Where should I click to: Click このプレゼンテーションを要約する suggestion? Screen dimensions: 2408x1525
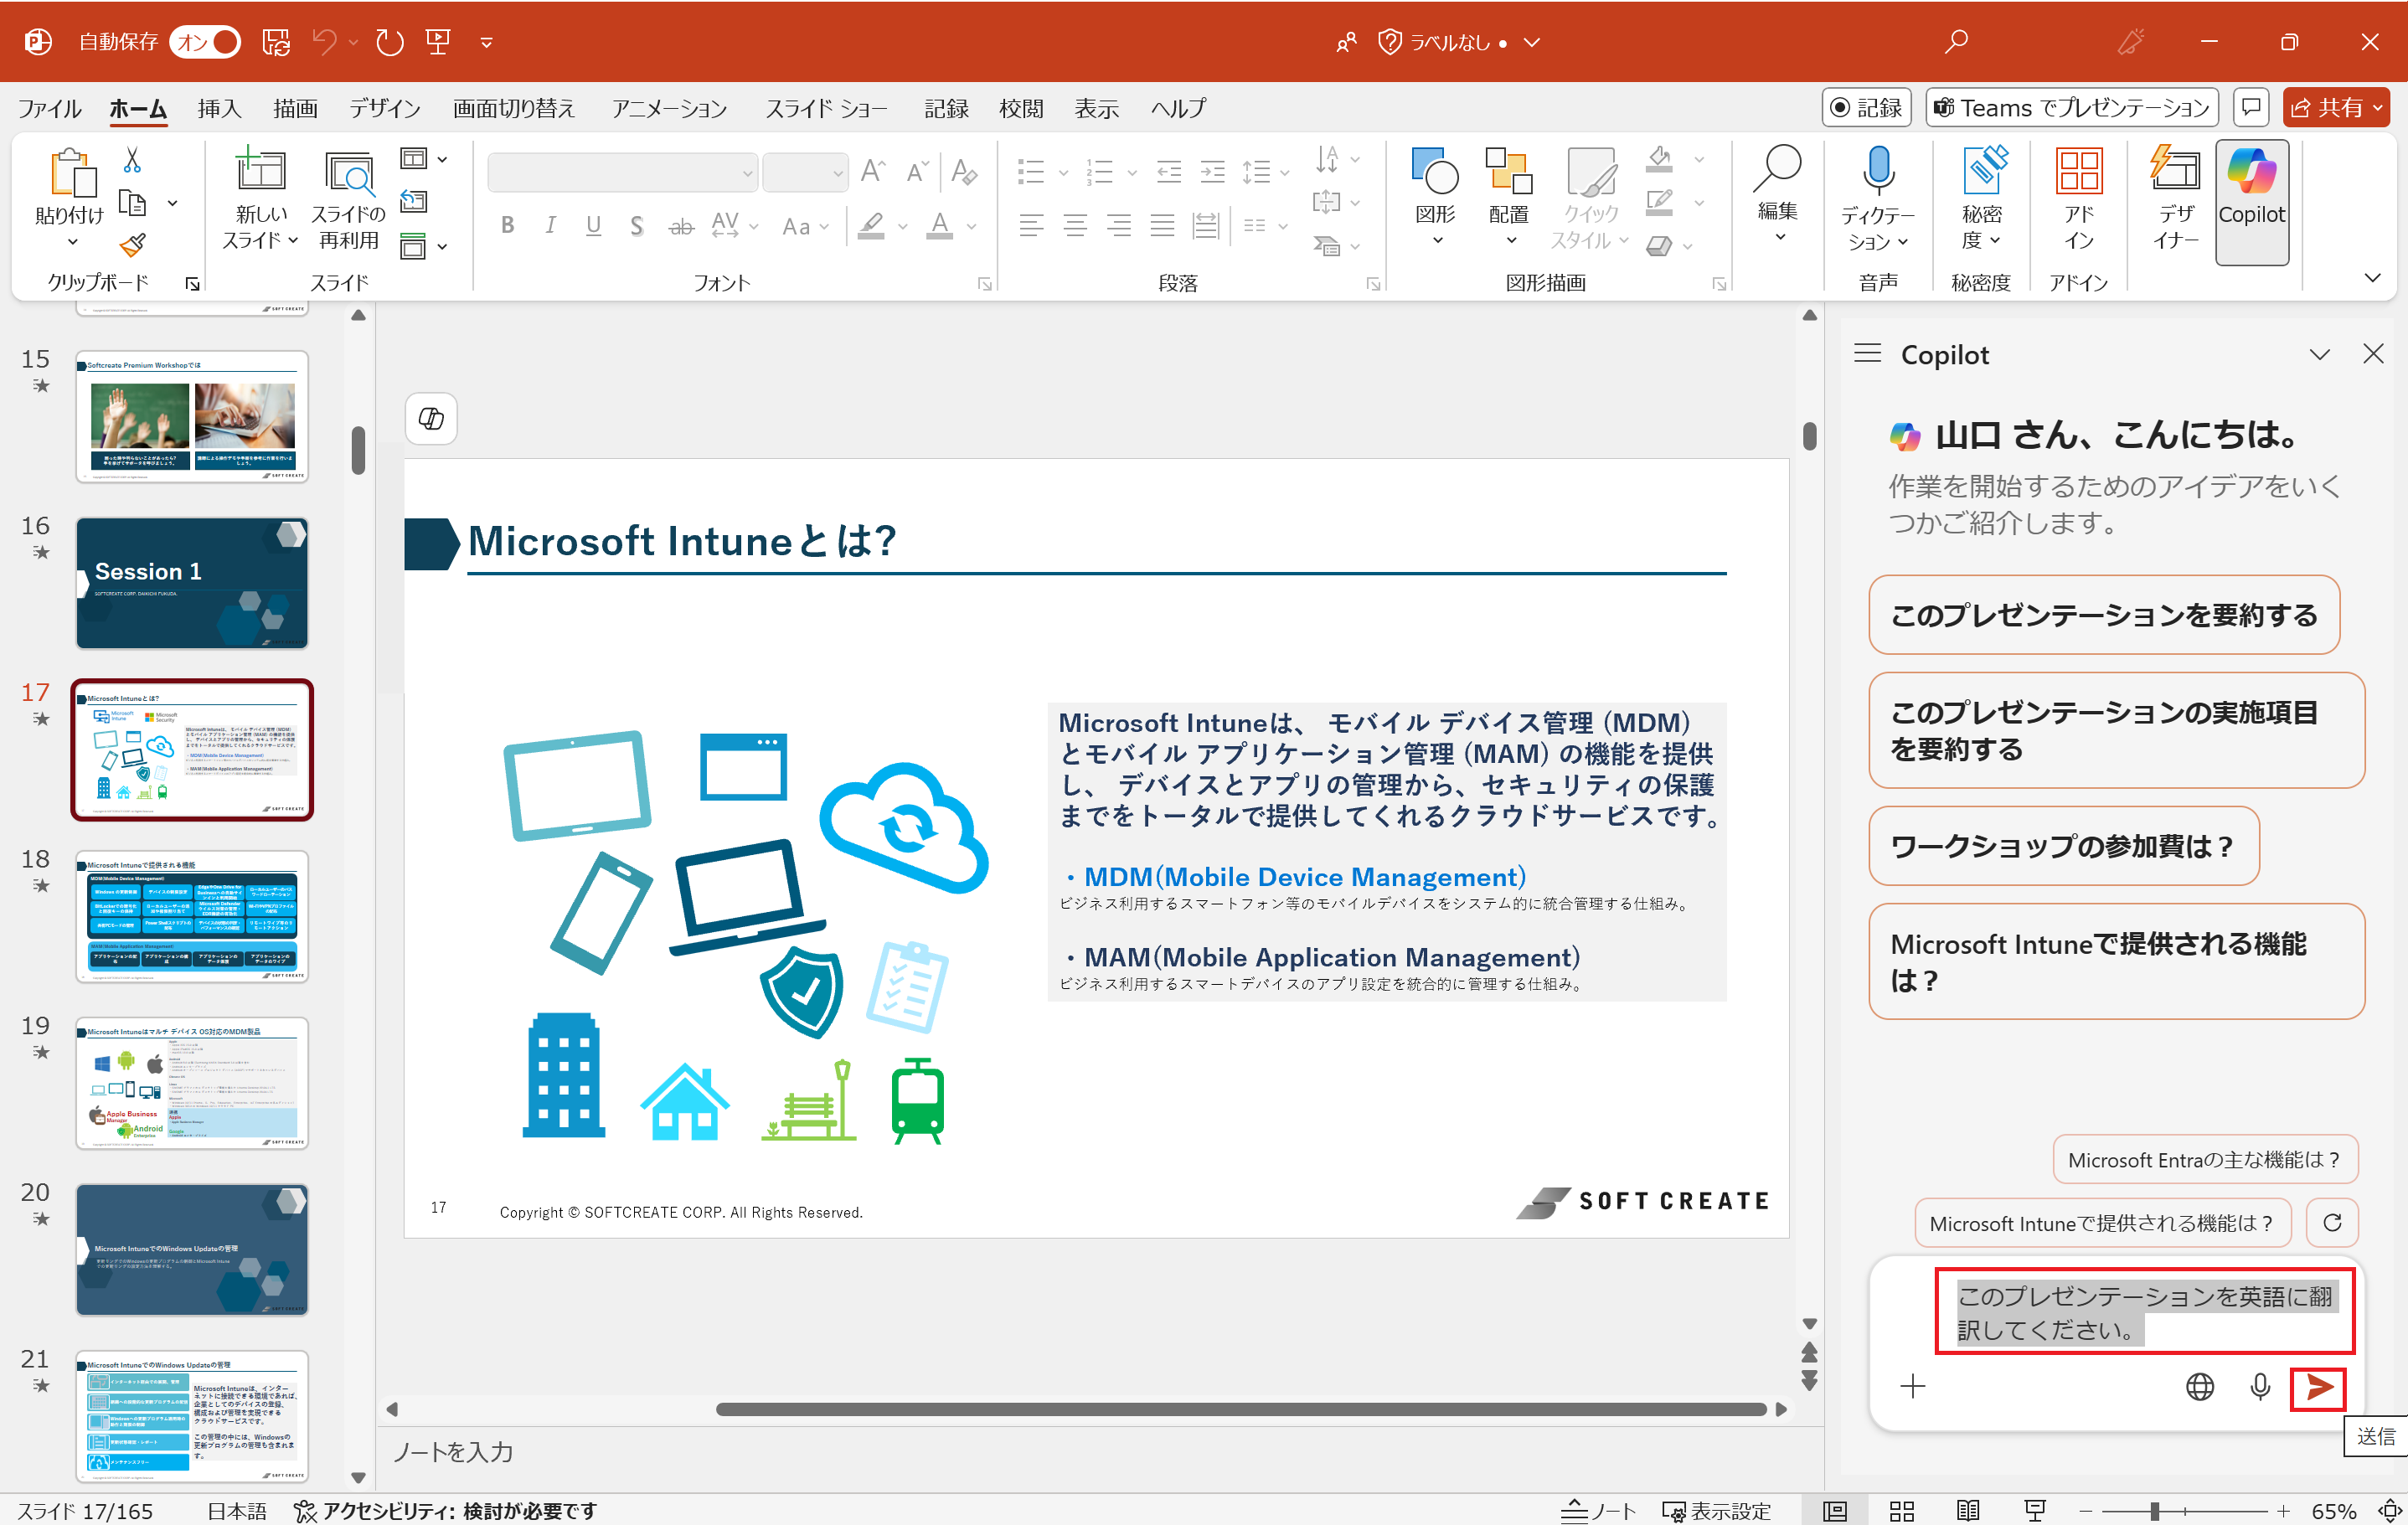point(2103,615)
